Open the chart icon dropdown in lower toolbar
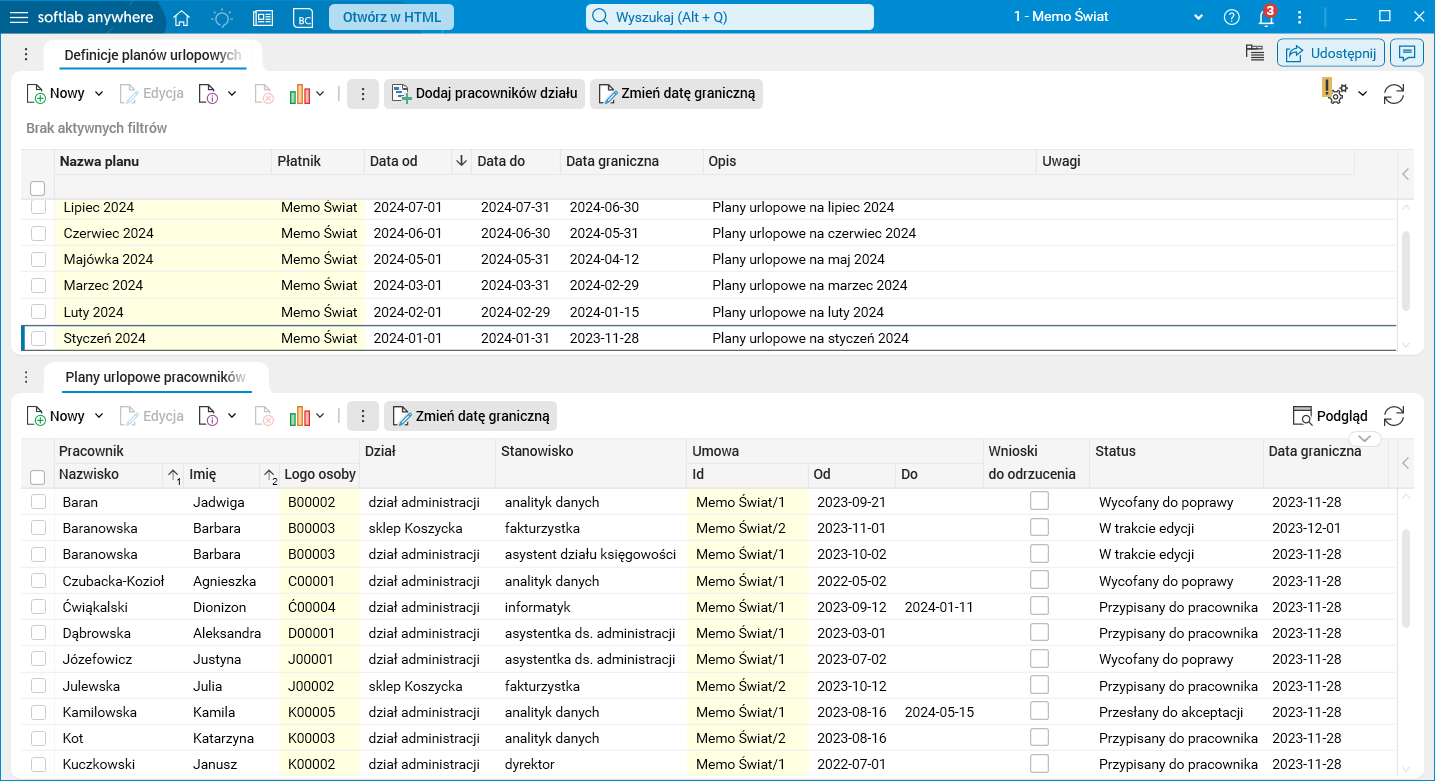 pyautogui.click(x=320, y=416)
